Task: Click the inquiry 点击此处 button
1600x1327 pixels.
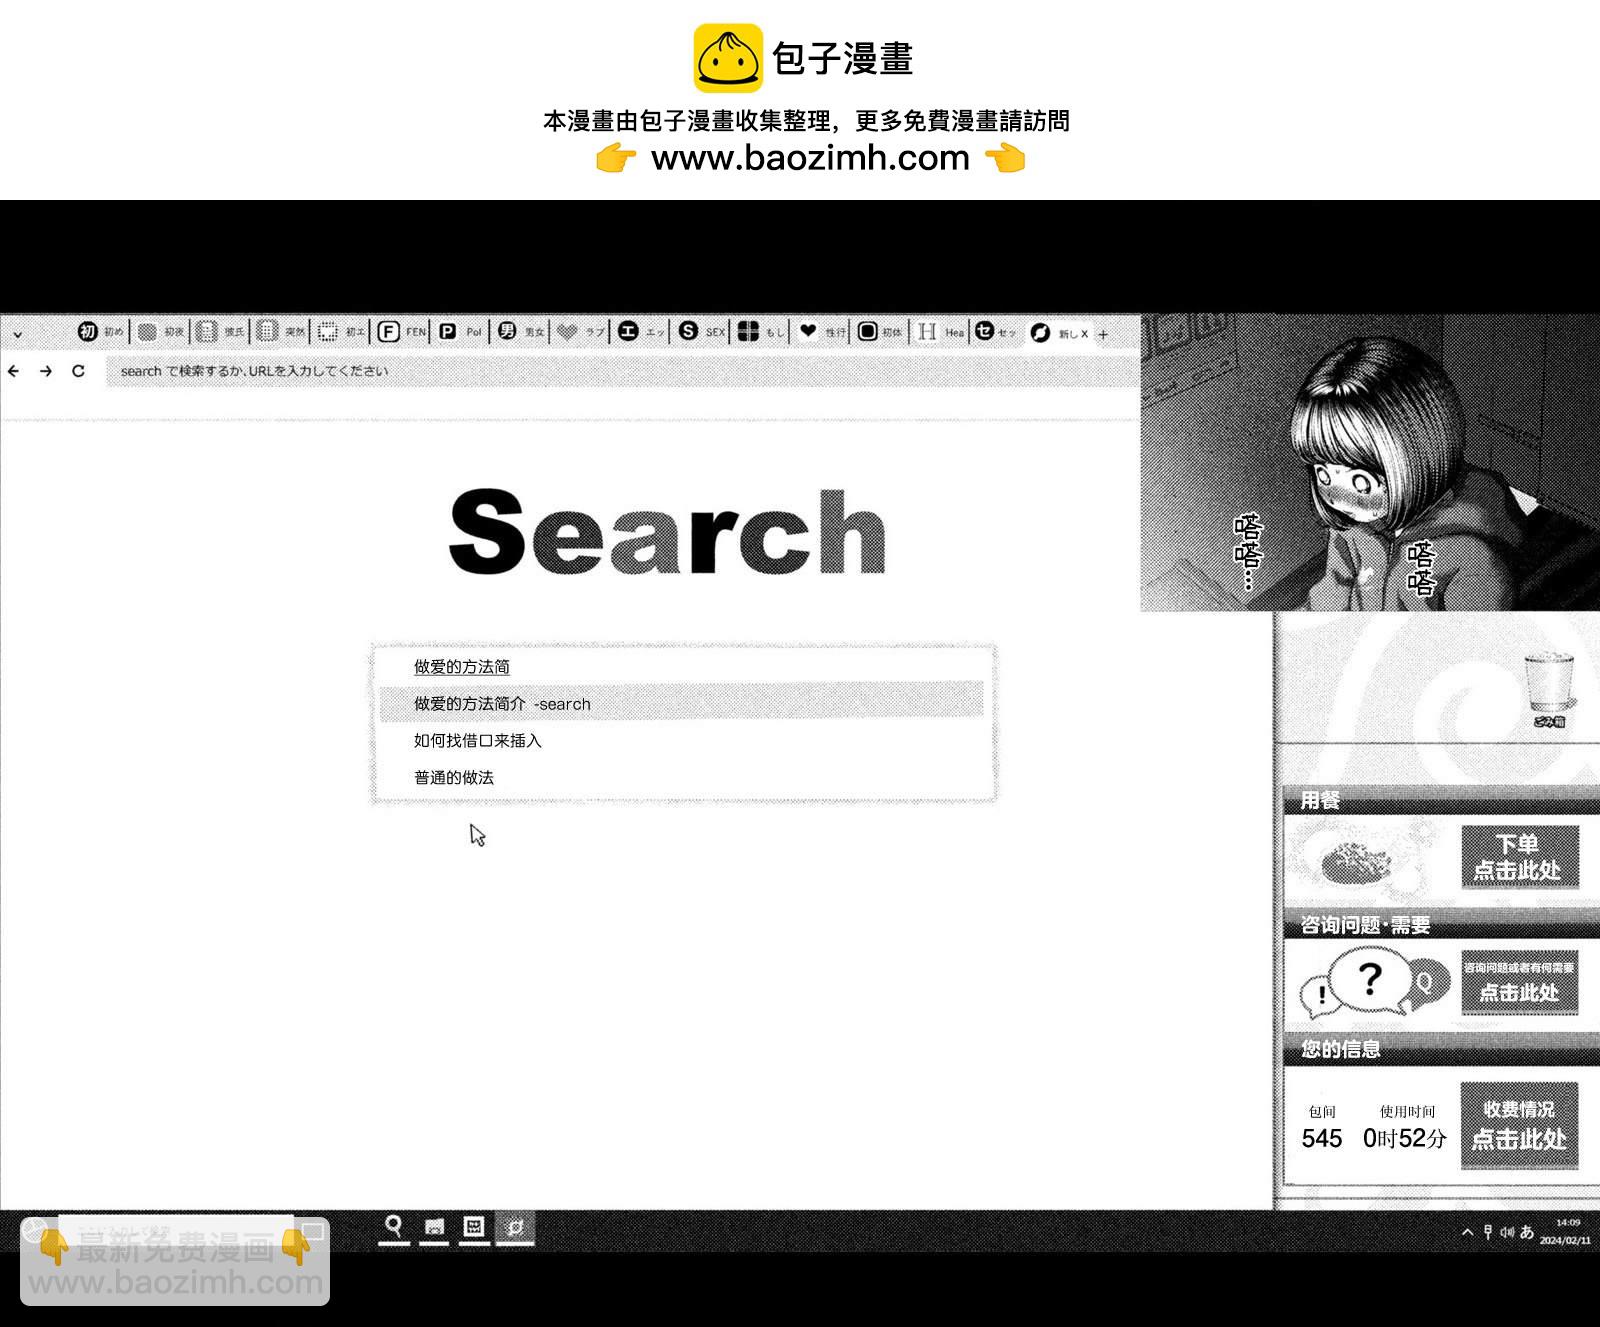Action: click(x=1519, y=983)
